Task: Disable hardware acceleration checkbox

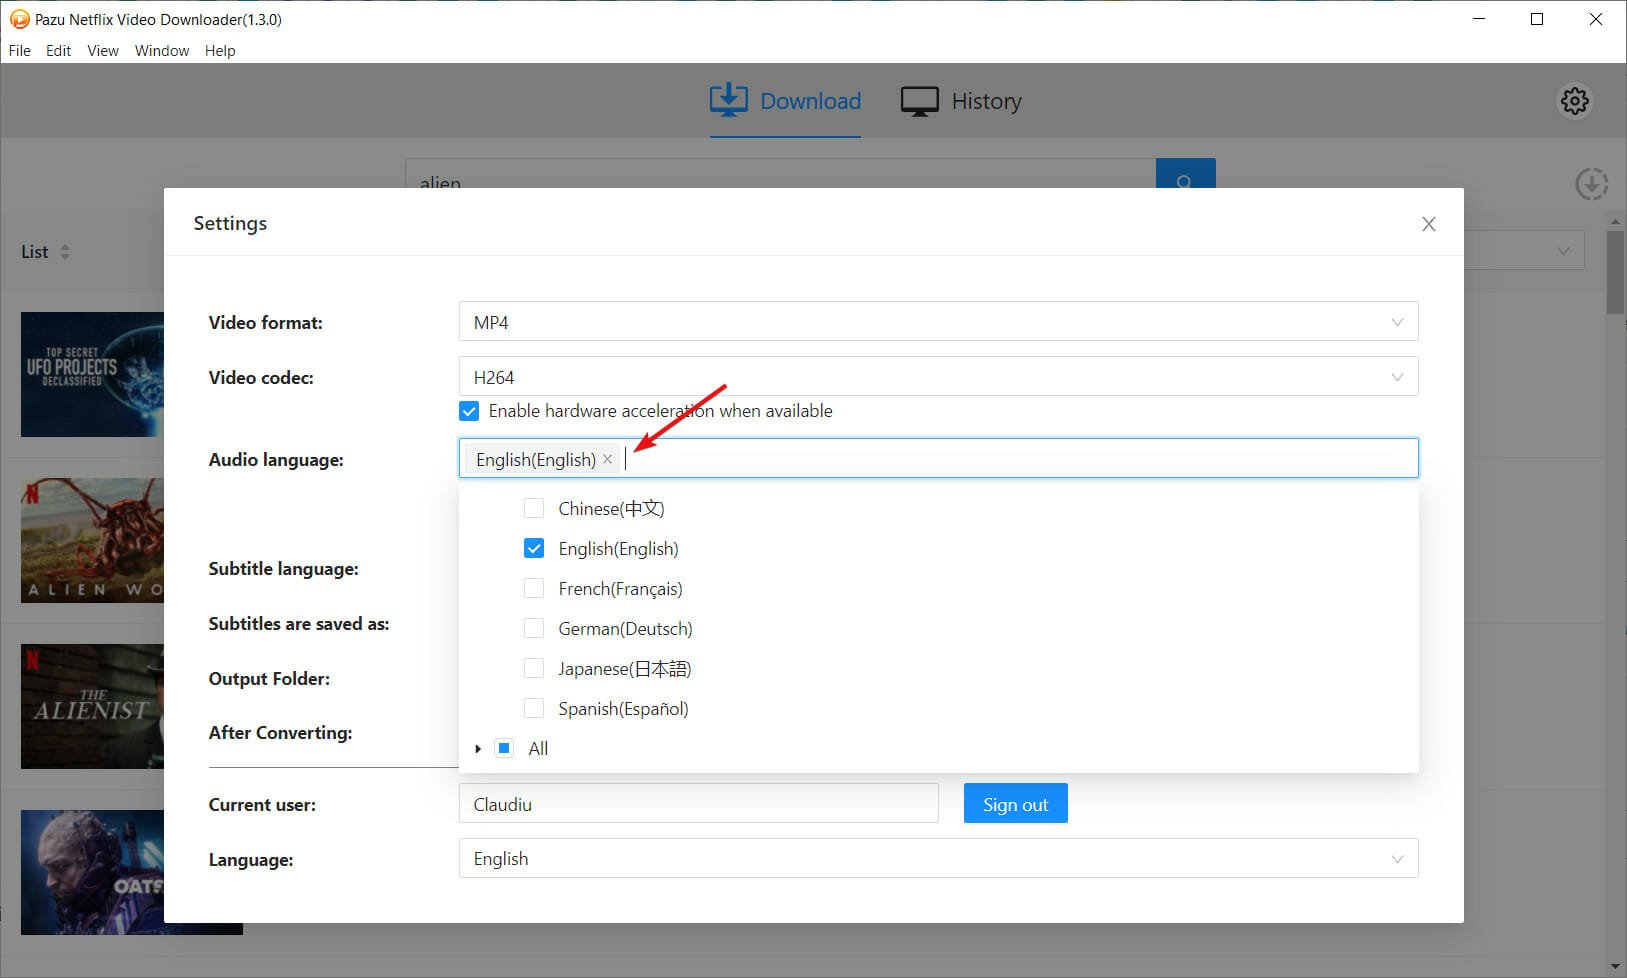Action: pos(469,411)
